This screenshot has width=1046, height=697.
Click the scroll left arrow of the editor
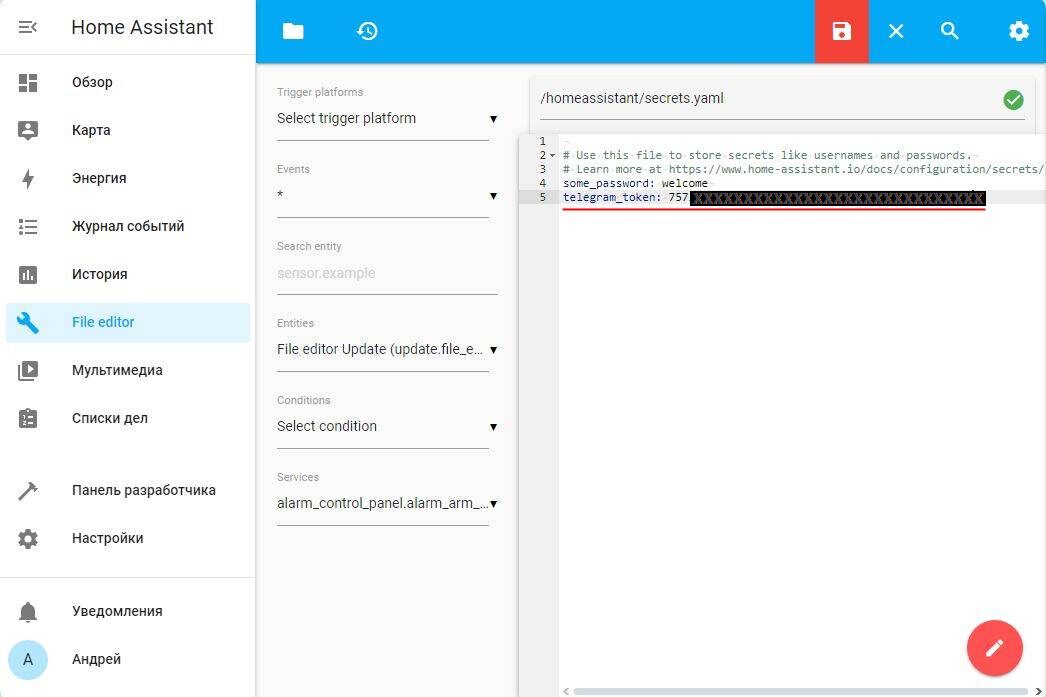pos(566,692)
